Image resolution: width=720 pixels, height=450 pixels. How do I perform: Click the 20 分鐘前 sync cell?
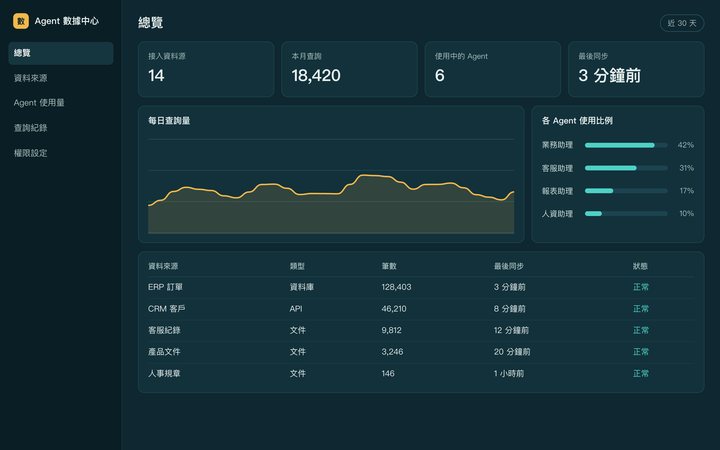pyautogui.click(x=512, y=352)
